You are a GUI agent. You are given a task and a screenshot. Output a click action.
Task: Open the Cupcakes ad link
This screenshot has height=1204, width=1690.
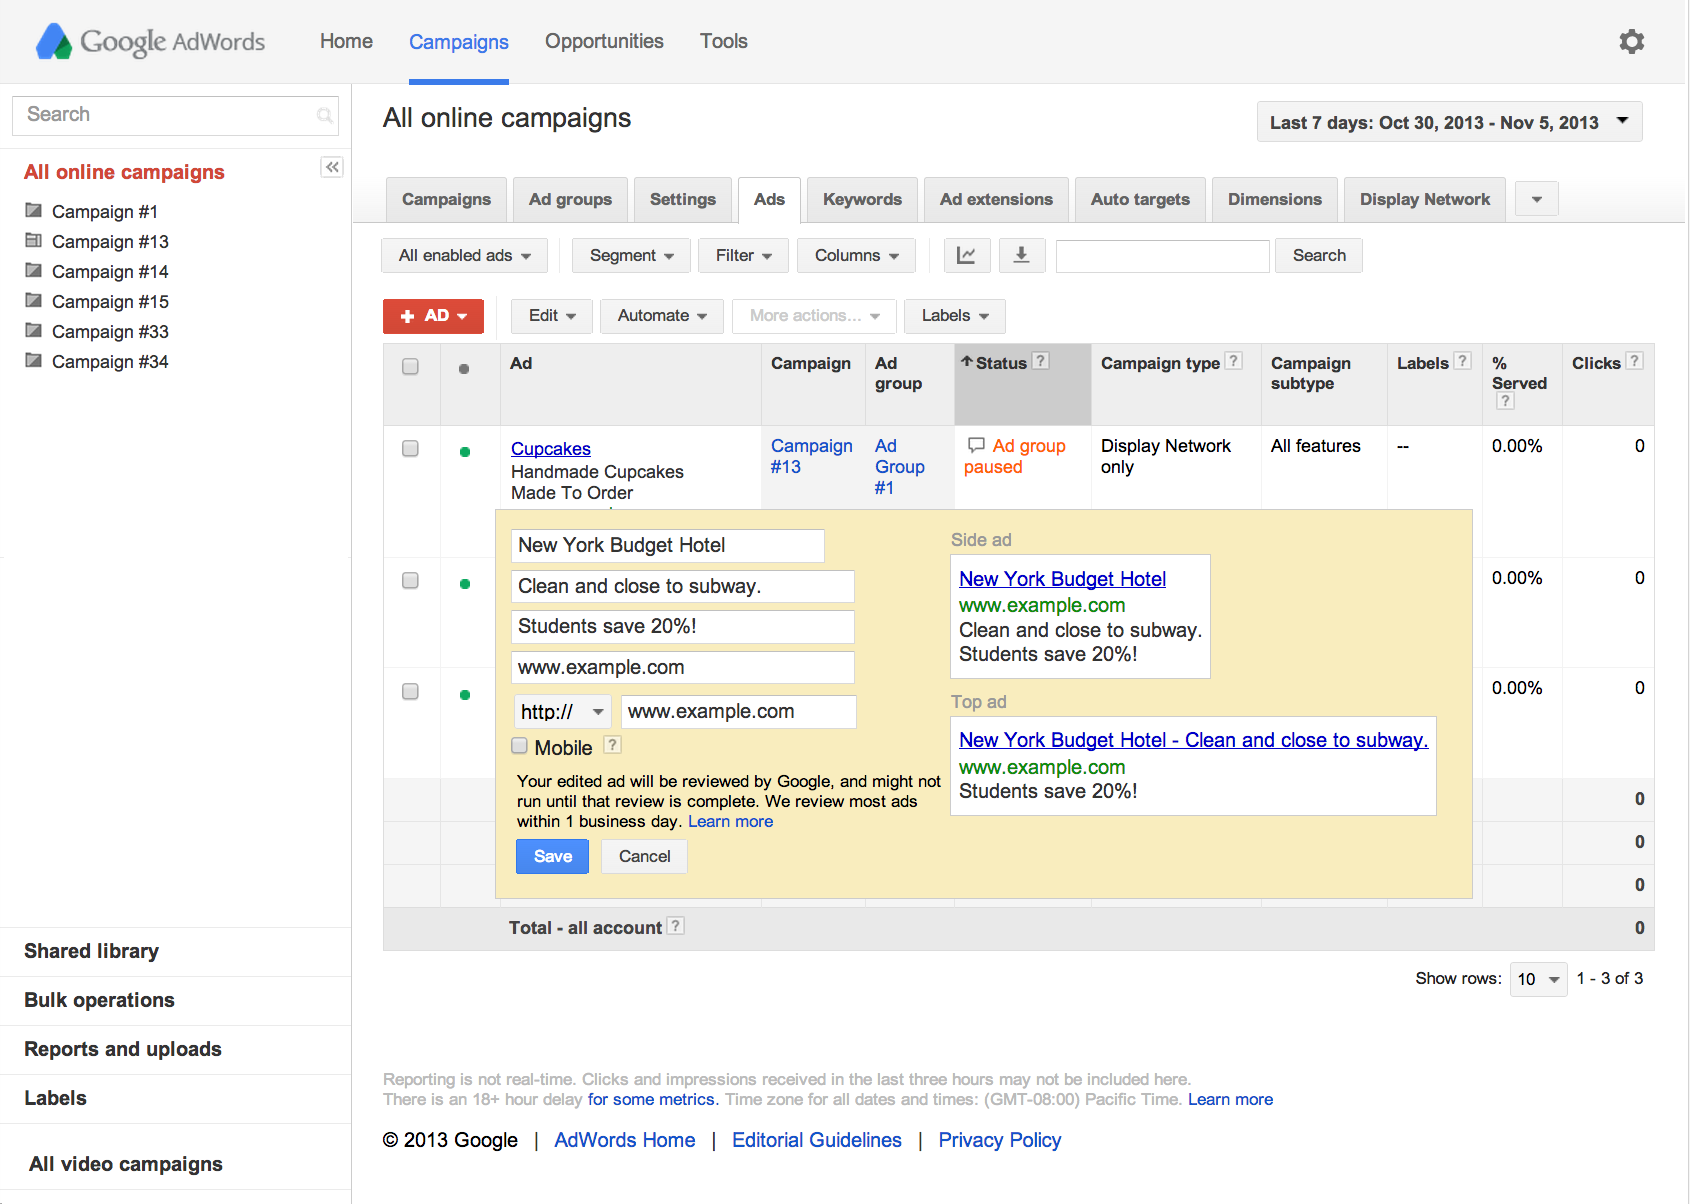click(x=551, y=449)
